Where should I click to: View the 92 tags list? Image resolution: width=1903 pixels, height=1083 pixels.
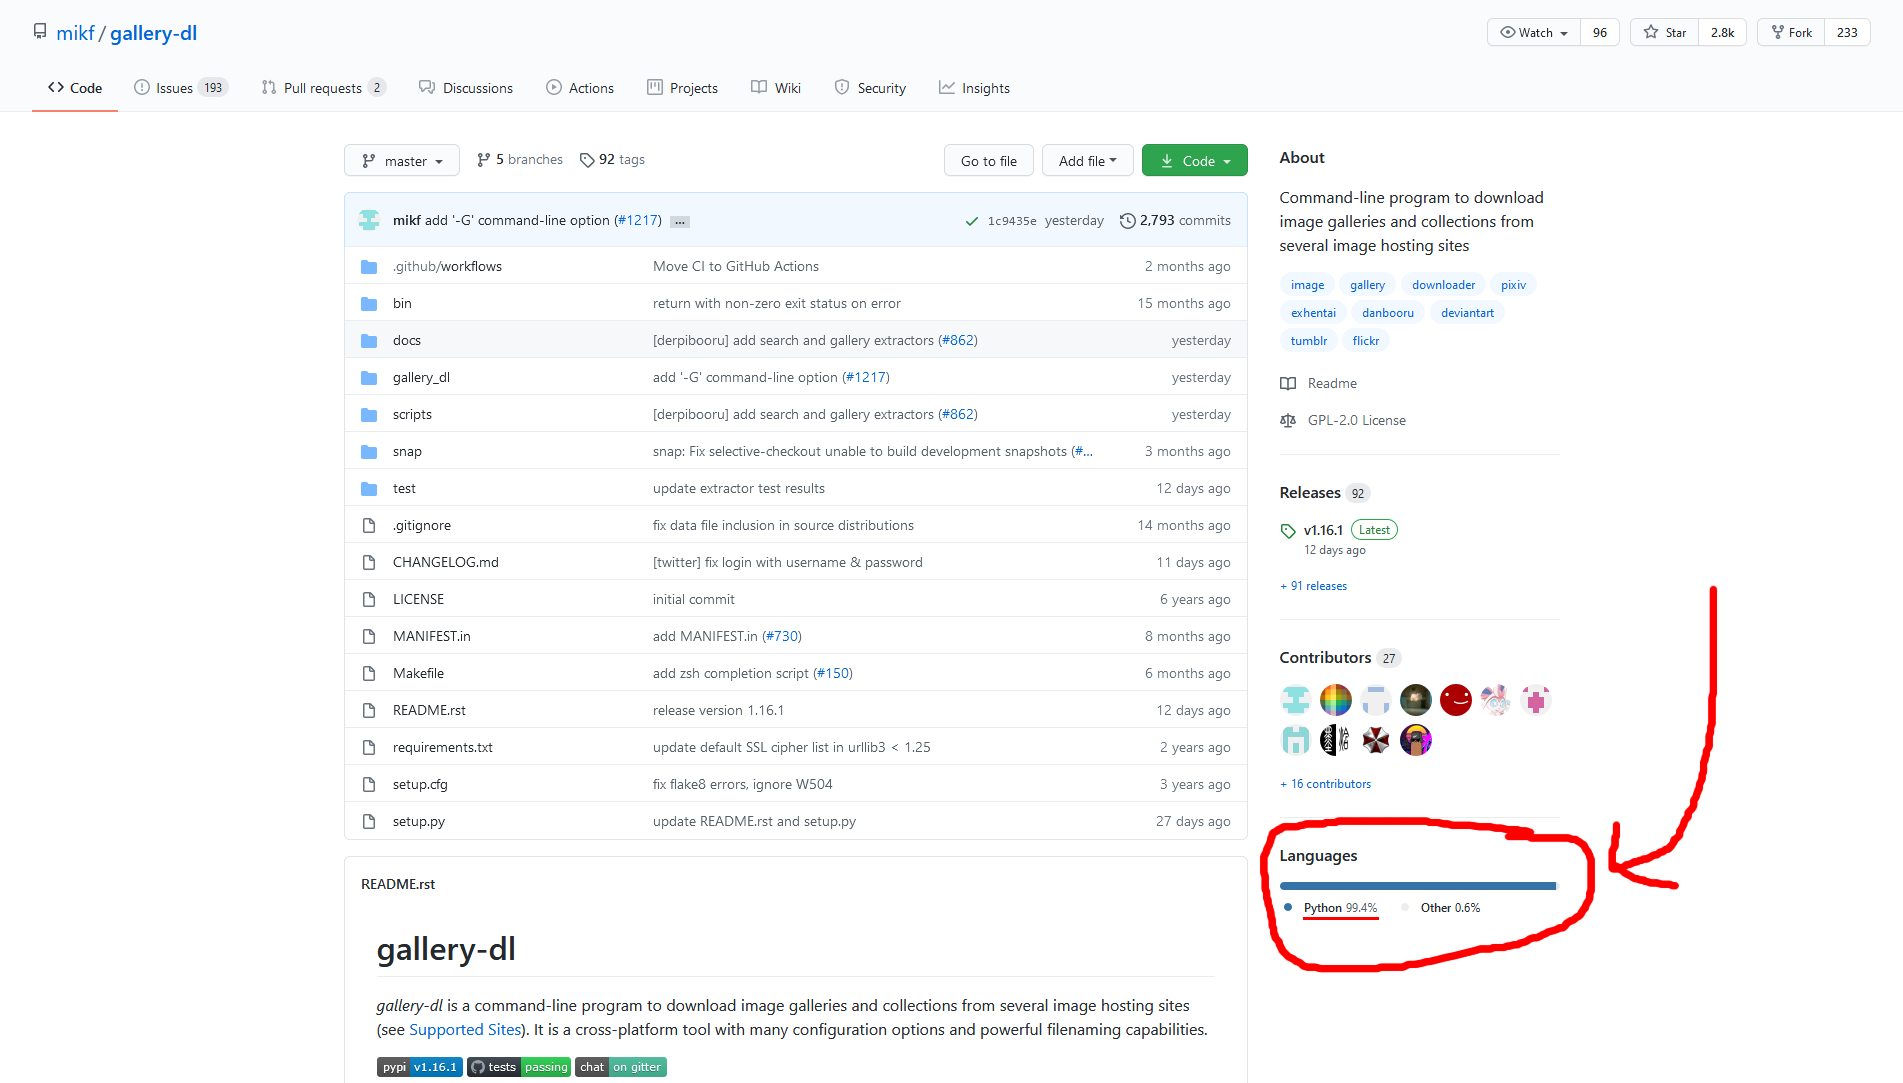coord(612,159)
